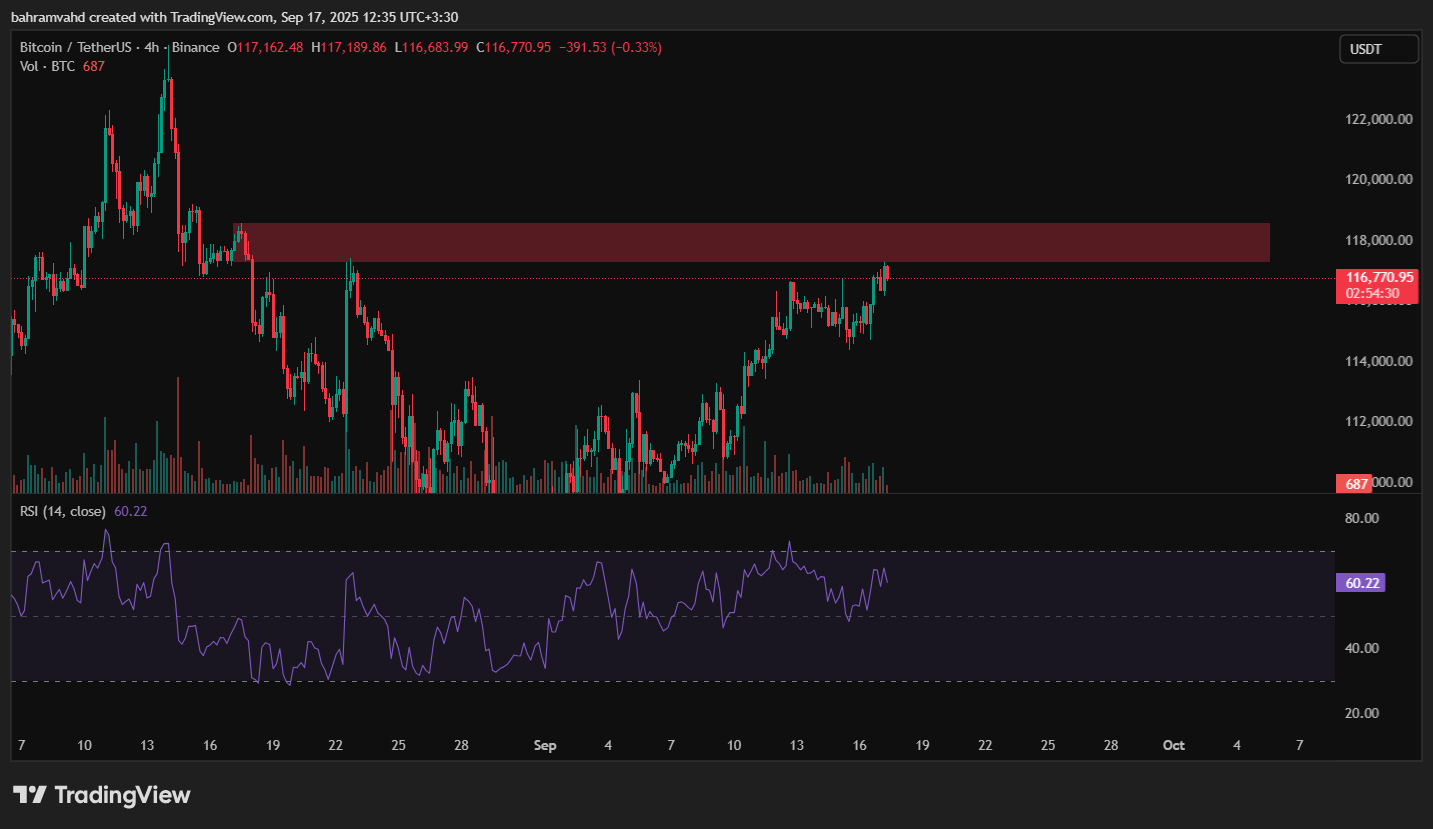Click the TradingView logo icon
The width and height of the screenshot is (1433, 829).
[x=29, y=795]
